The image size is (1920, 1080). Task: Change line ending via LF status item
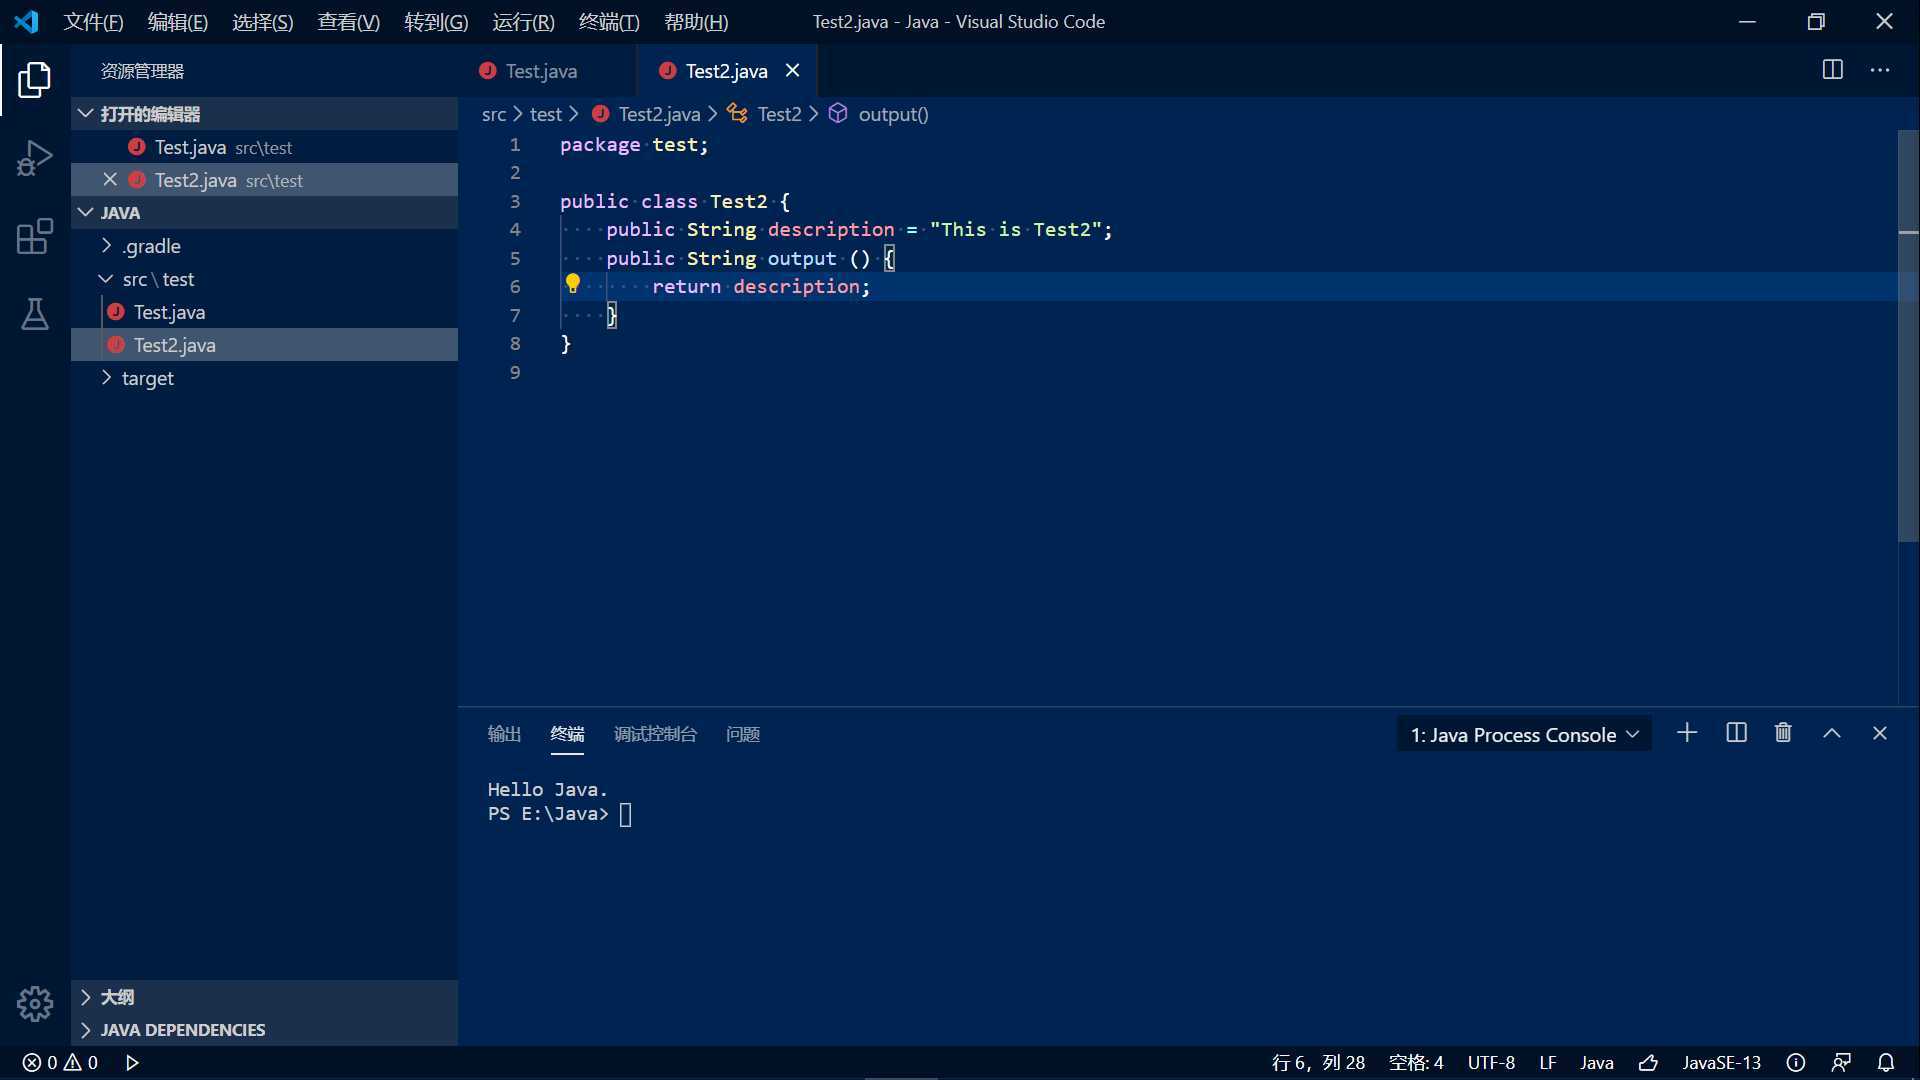point(1548,1062)
